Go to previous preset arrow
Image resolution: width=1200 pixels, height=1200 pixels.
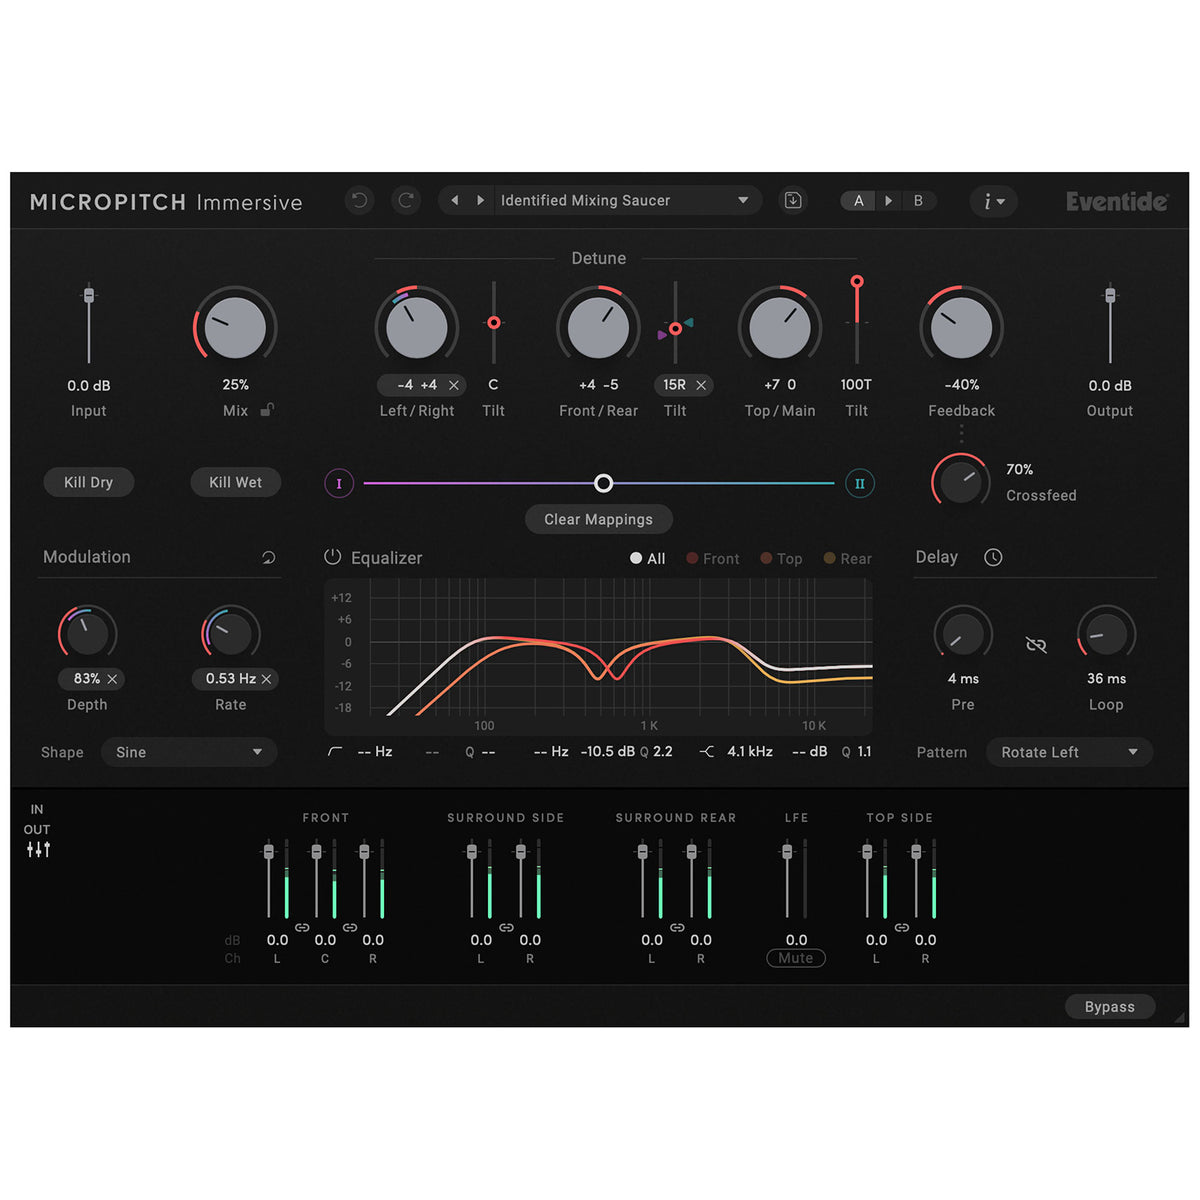tap(455, 201)
